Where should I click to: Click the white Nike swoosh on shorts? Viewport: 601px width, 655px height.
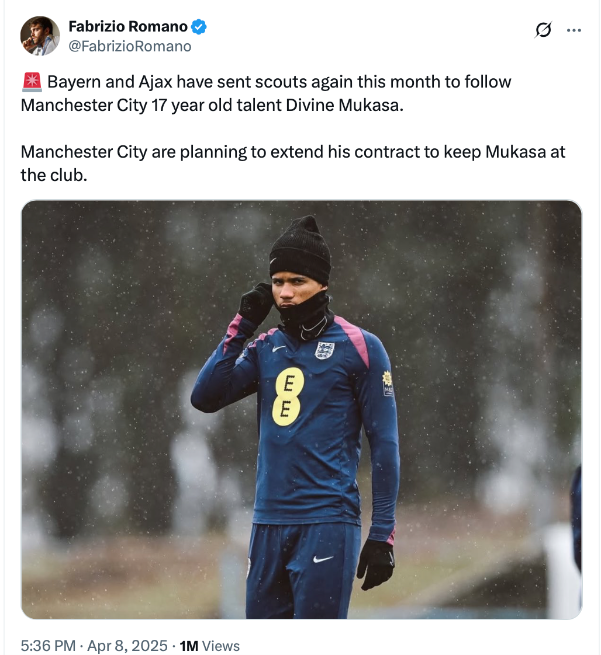(322, 559)
